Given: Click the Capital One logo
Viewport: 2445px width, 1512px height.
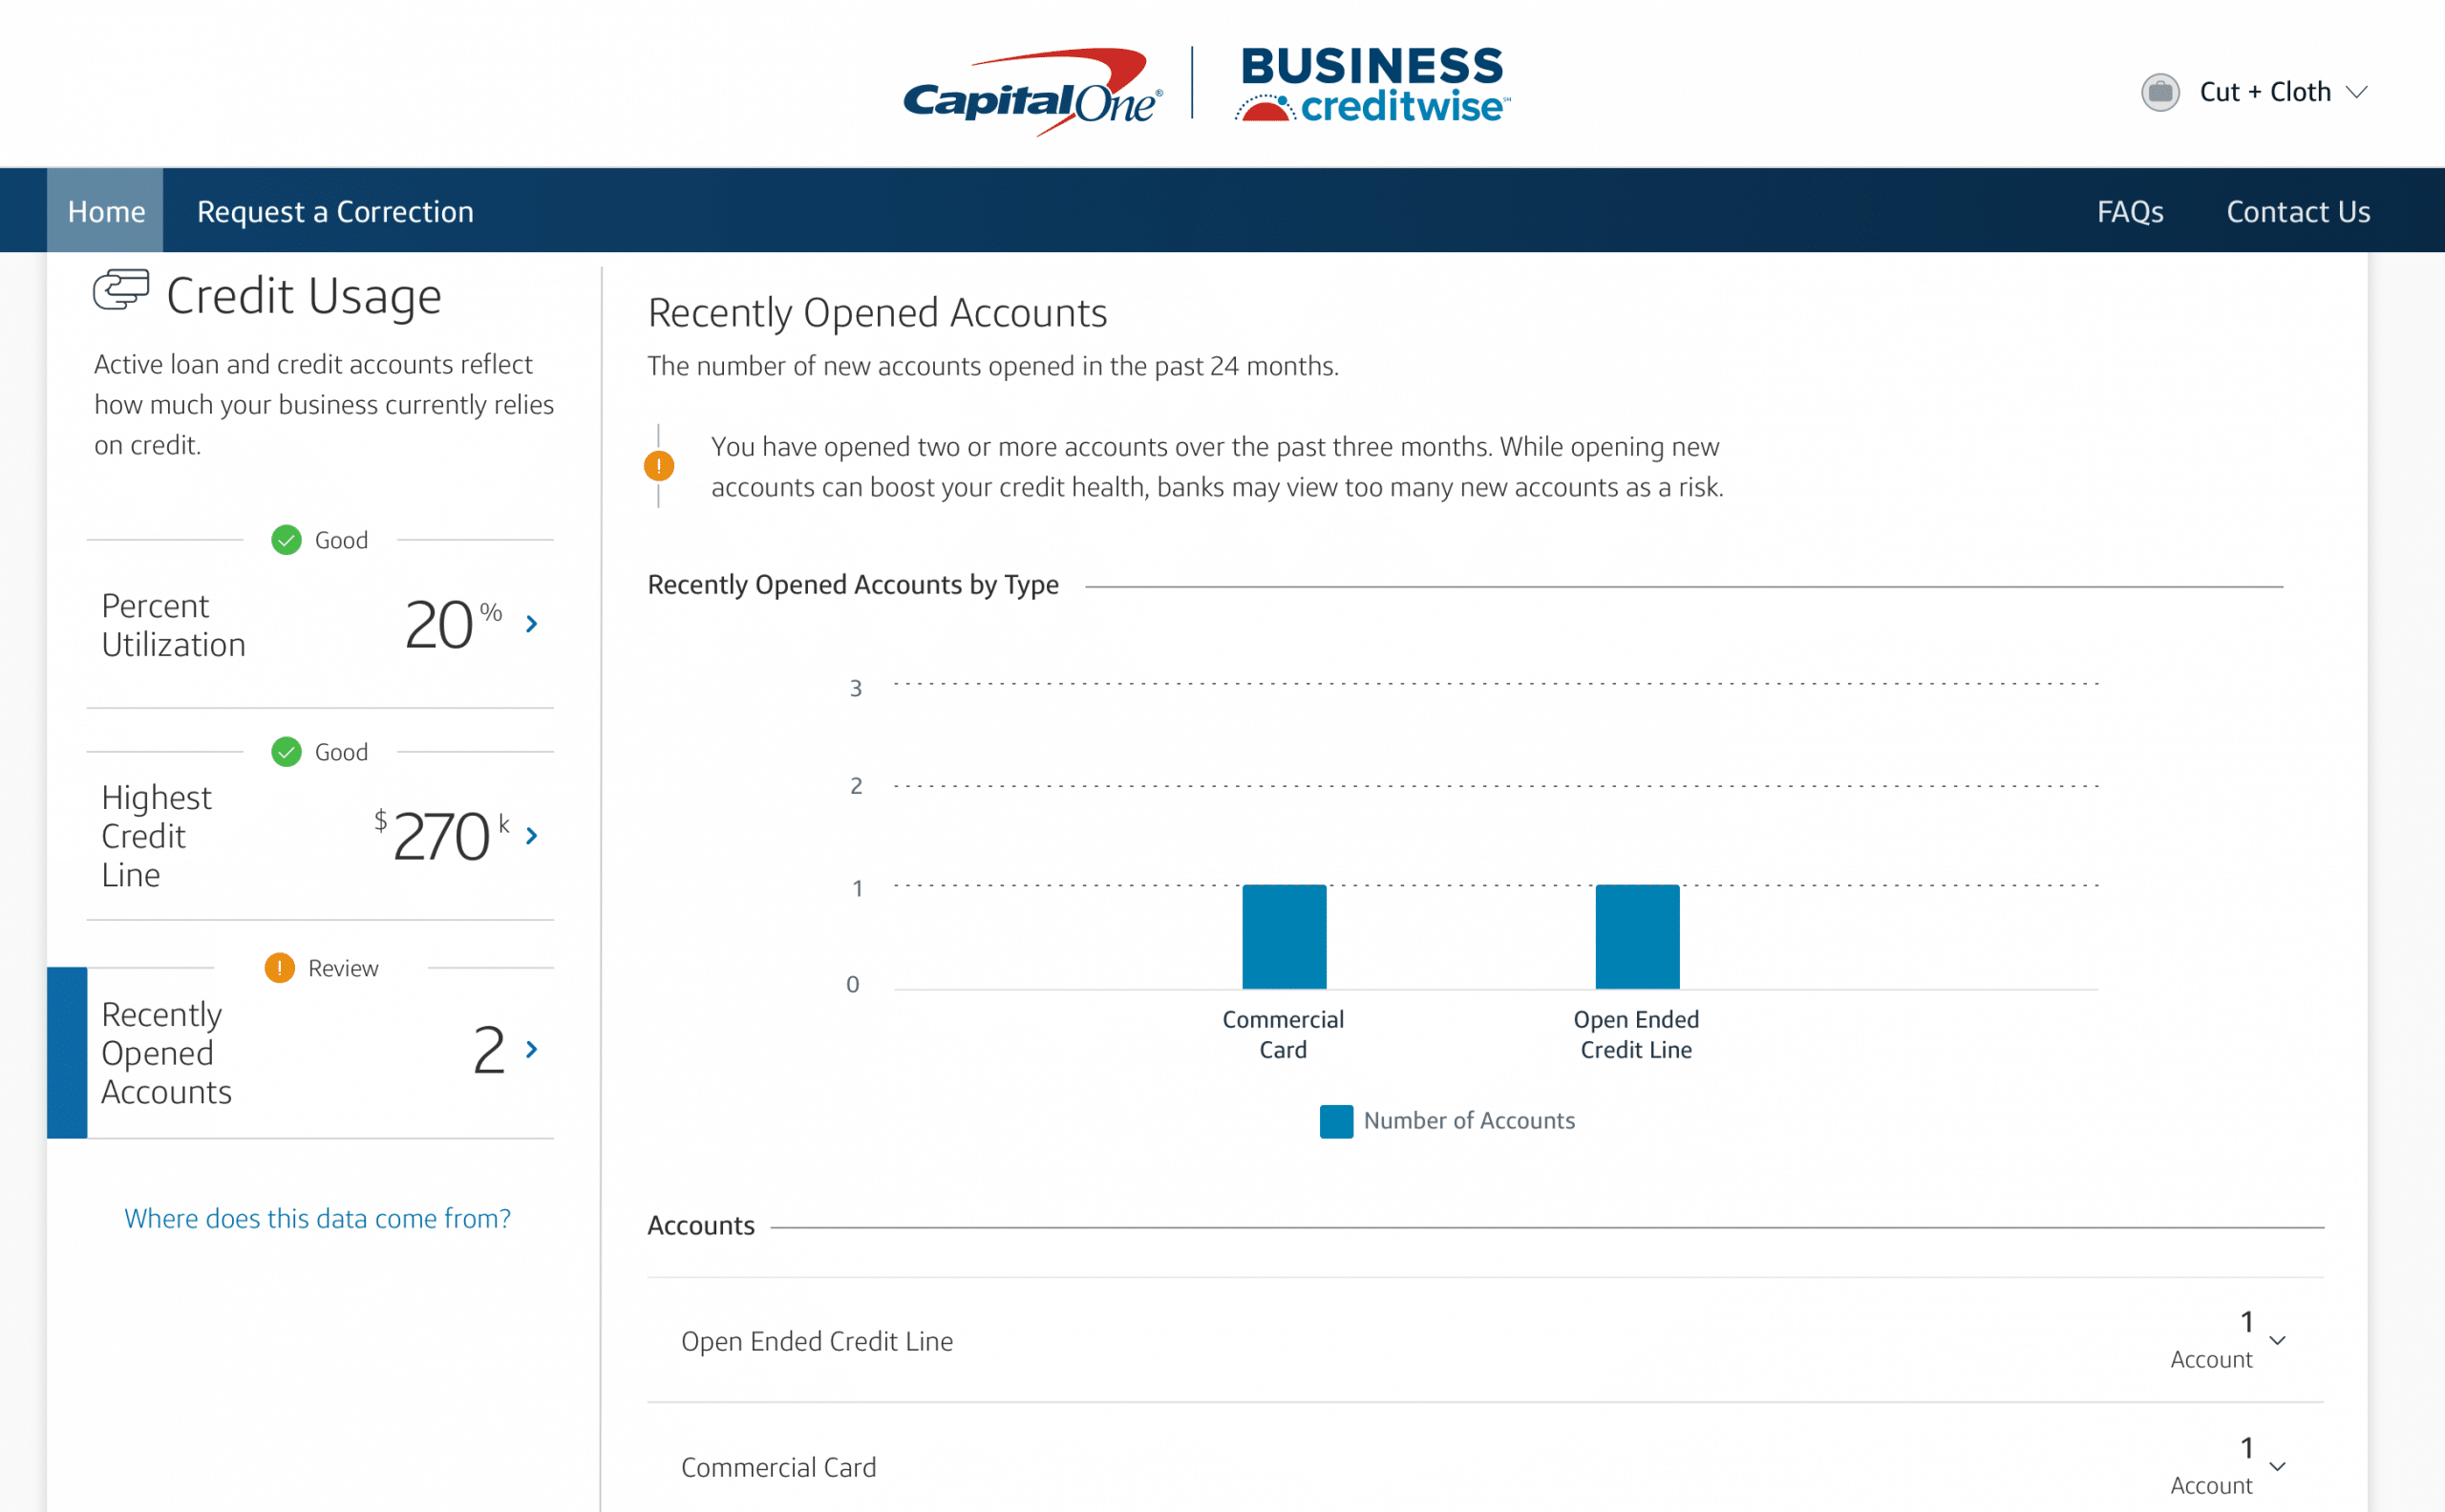Looking at the screenshot, I should [1031, 84].
